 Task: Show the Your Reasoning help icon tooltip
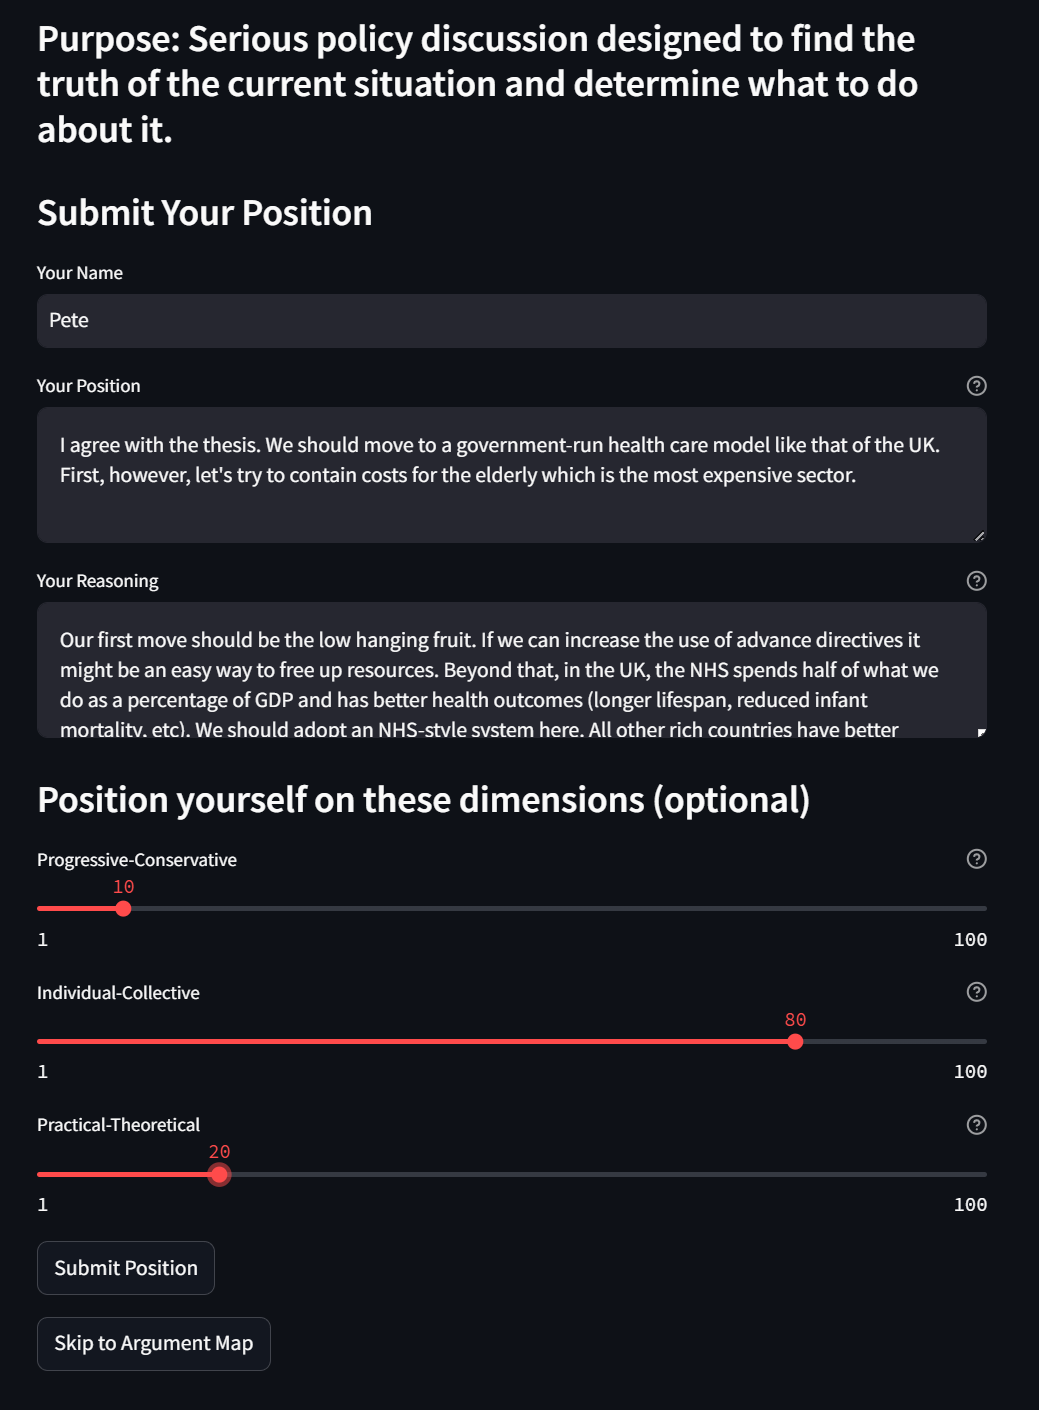pos(977,581)
